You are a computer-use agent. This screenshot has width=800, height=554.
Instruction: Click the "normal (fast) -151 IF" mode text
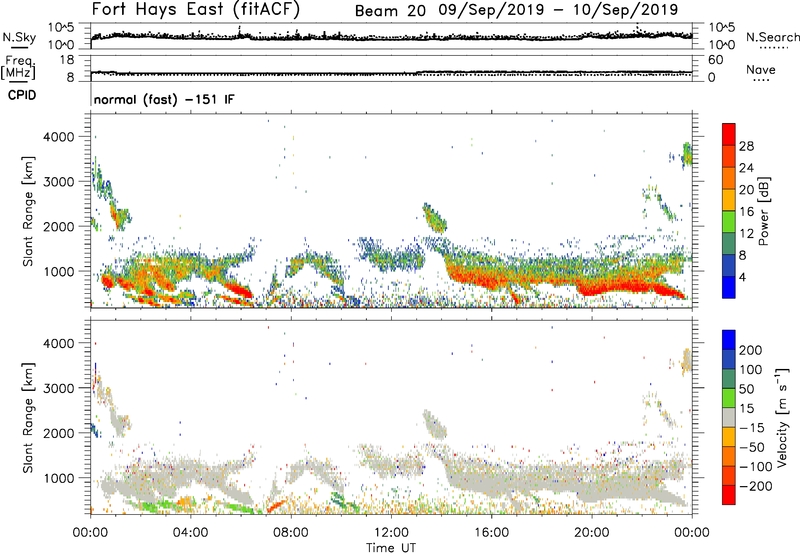tap(164, 99)
